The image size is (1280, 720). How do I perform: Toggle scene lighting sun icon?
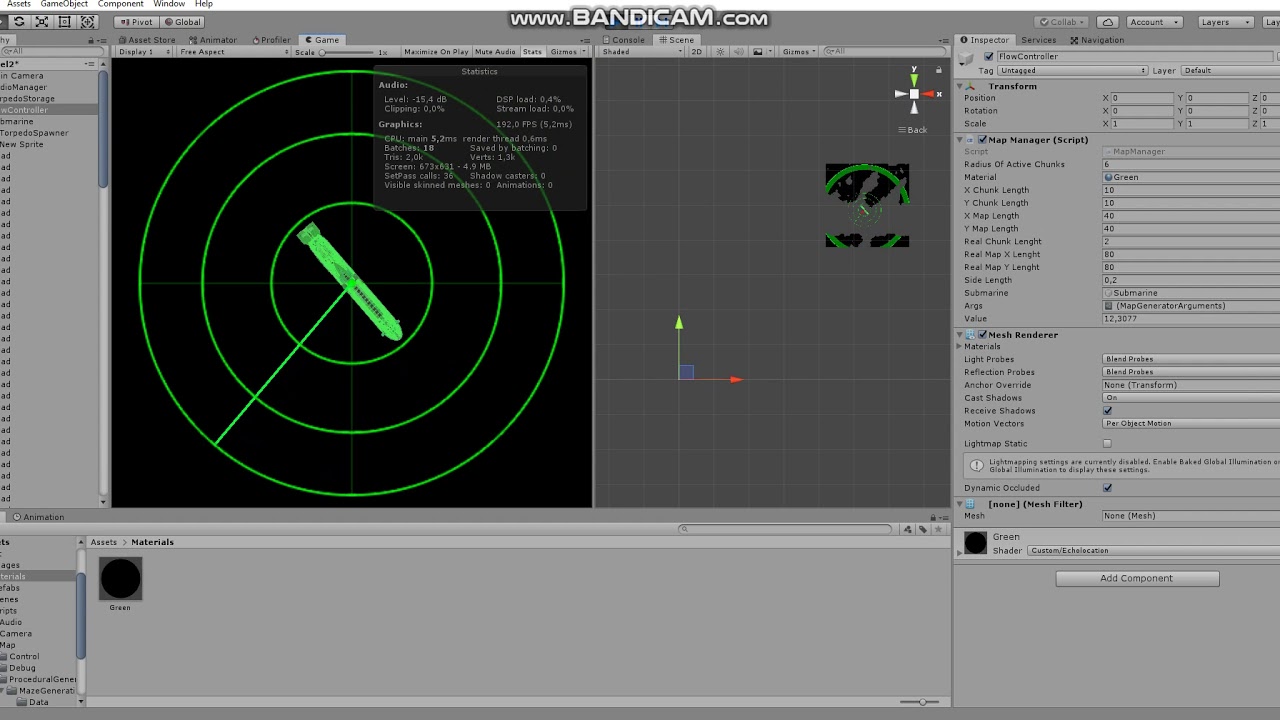tap(718, 52)
